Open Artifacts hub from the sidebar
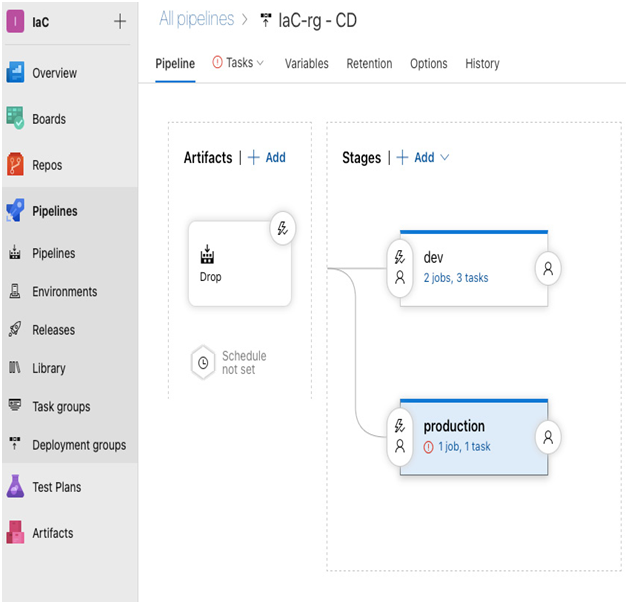Image resolution: width=628 pixels, height=604 pixels. coord(52,533)
